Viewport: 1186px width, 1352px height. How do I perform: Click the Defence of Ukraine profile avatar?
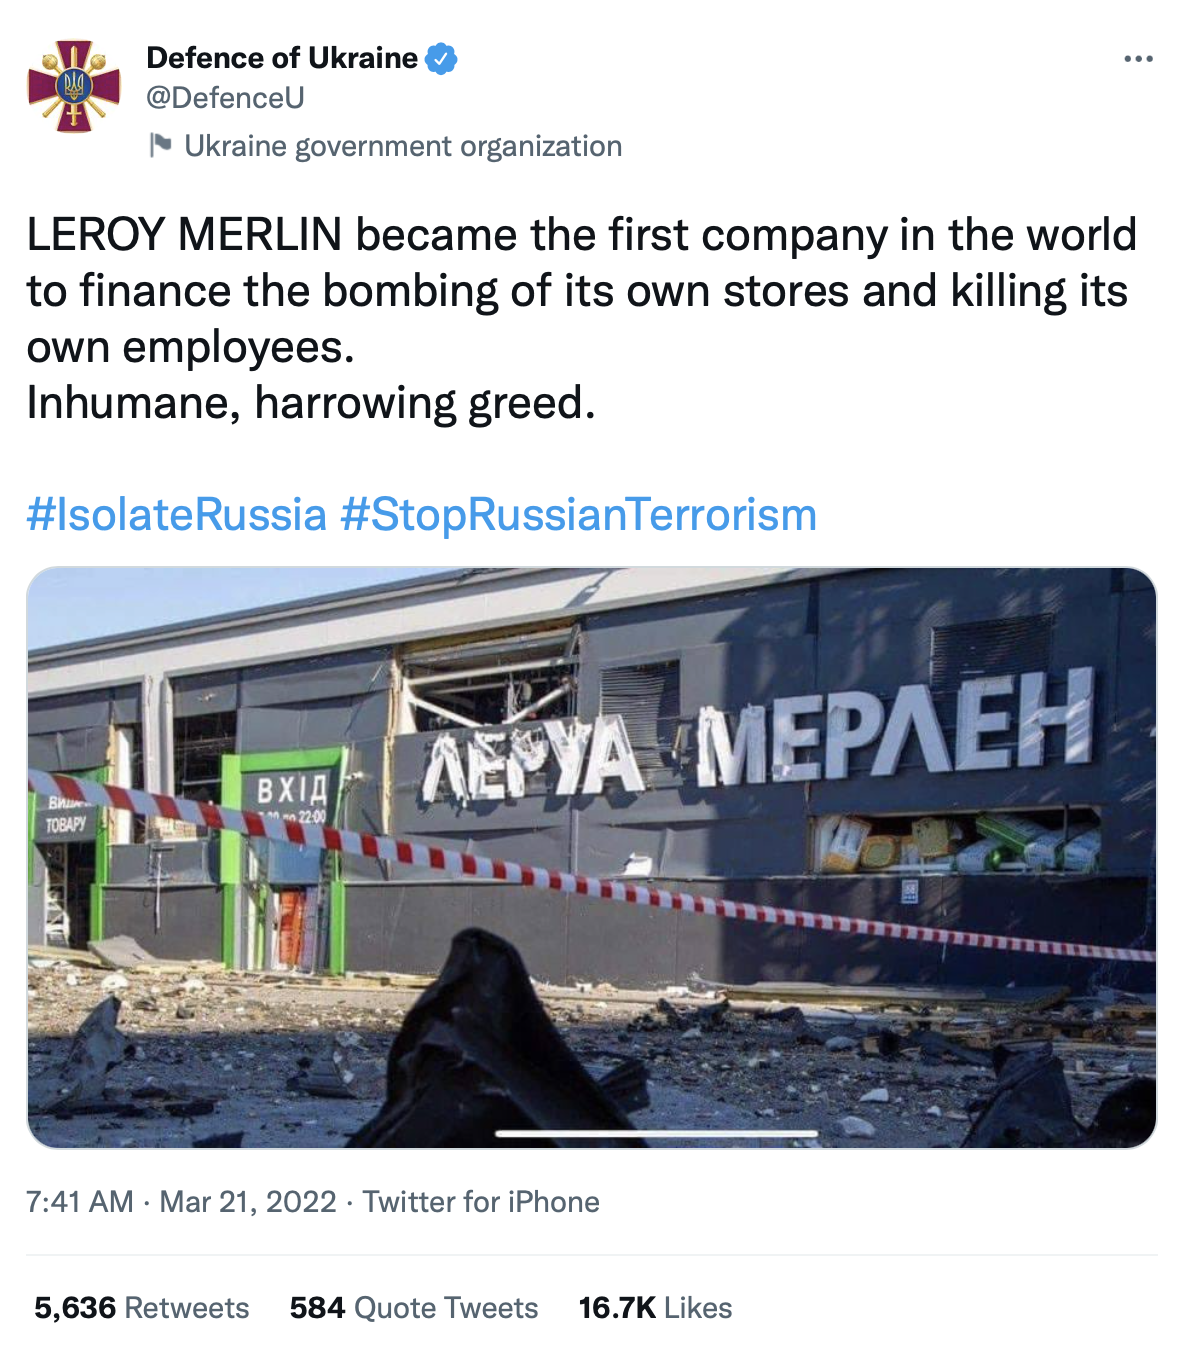tap(74, 86)
